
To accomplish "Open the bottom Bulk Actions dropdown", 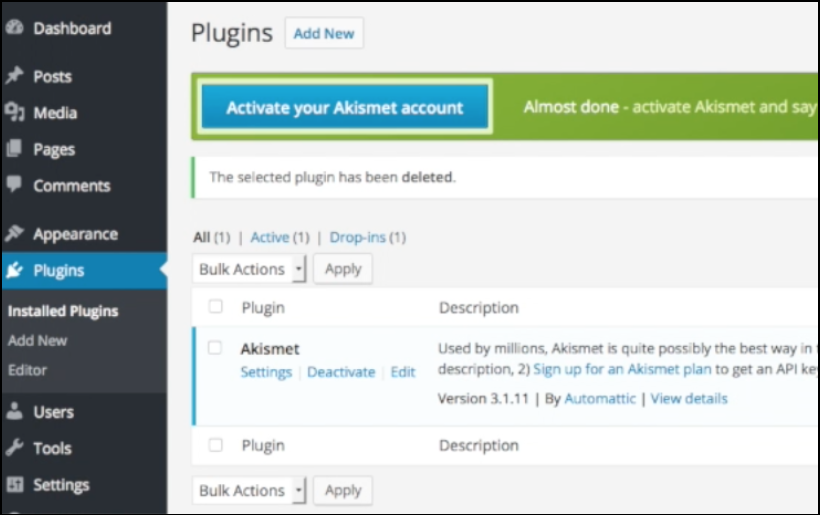I will point(249,490).
